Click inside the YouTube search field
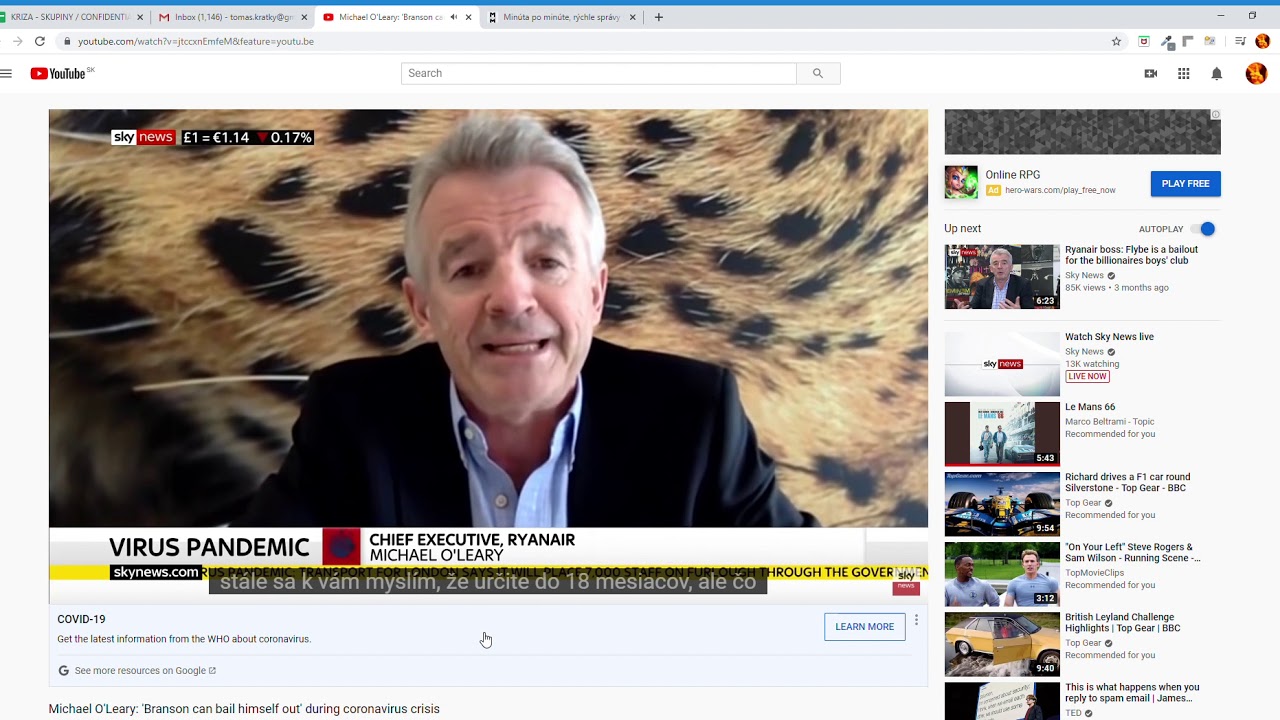This screenshot has height=720, width=1280. (x=598, y=73)
